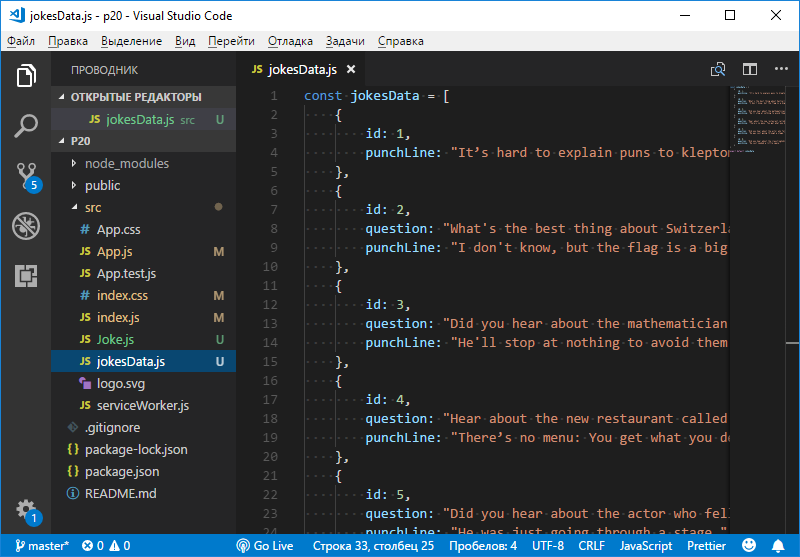Open the Extensions view icon
Viewport: 800px width, 557px height.
click(26, 276)
